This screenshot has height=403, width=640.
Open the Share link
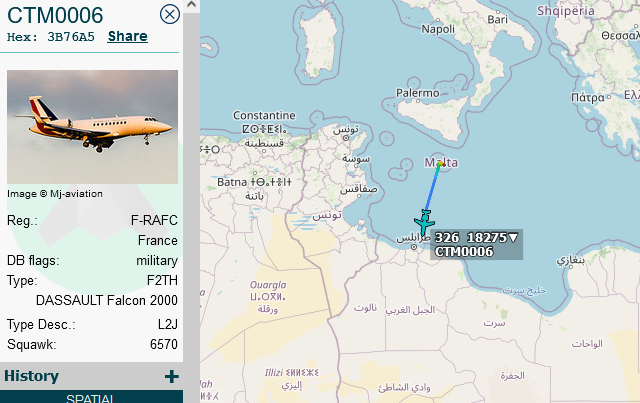coord(127,36)
